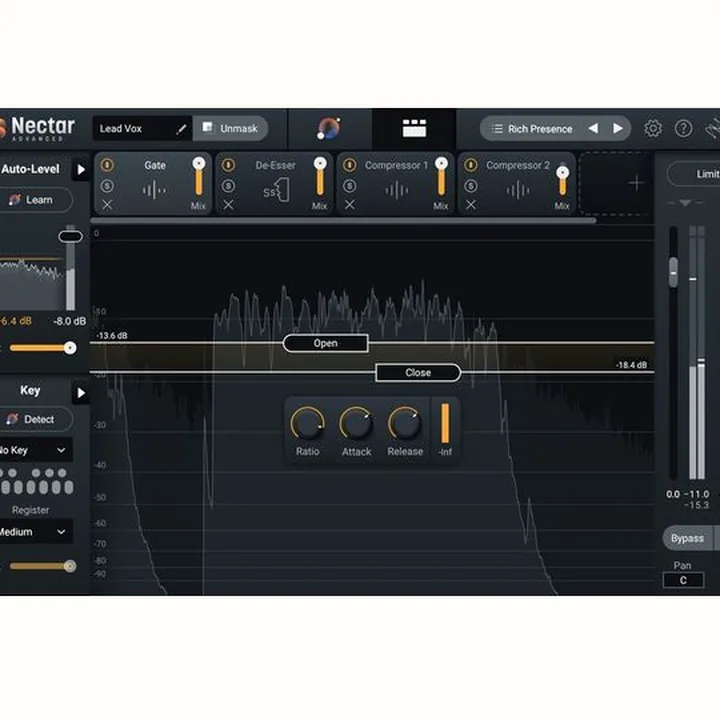720x720 pixels.
Task: Click the -18.4 dB close threshold value
Action: [x=631, y=365]
